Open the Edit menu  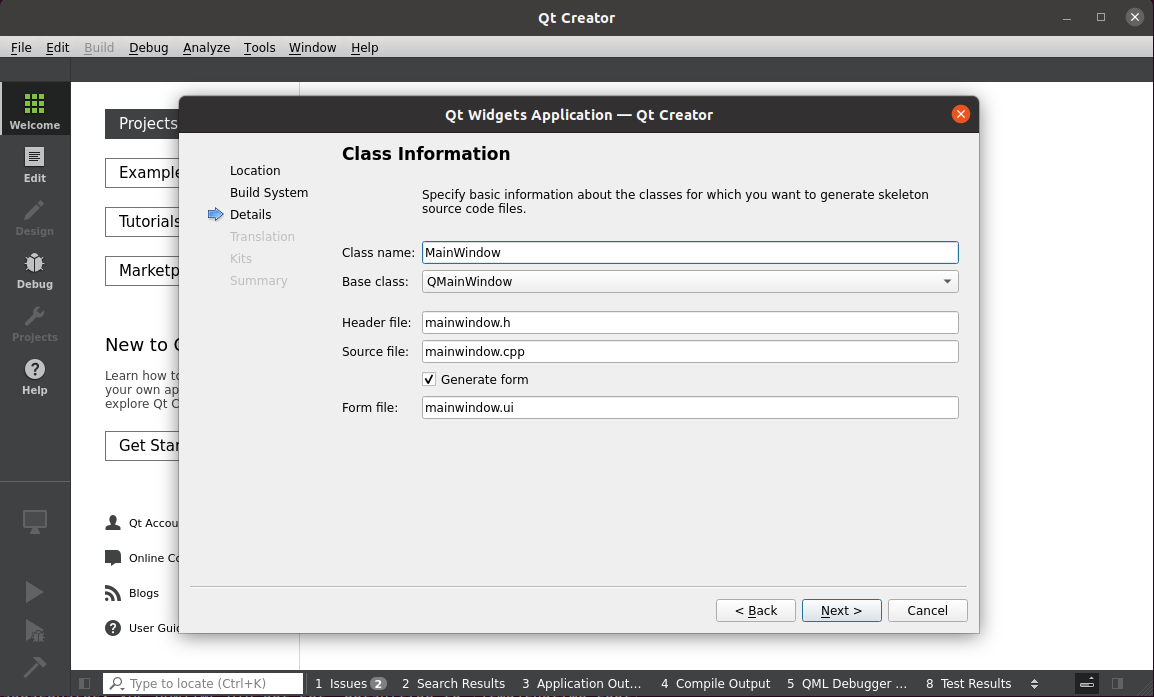(x=57, y=47)
